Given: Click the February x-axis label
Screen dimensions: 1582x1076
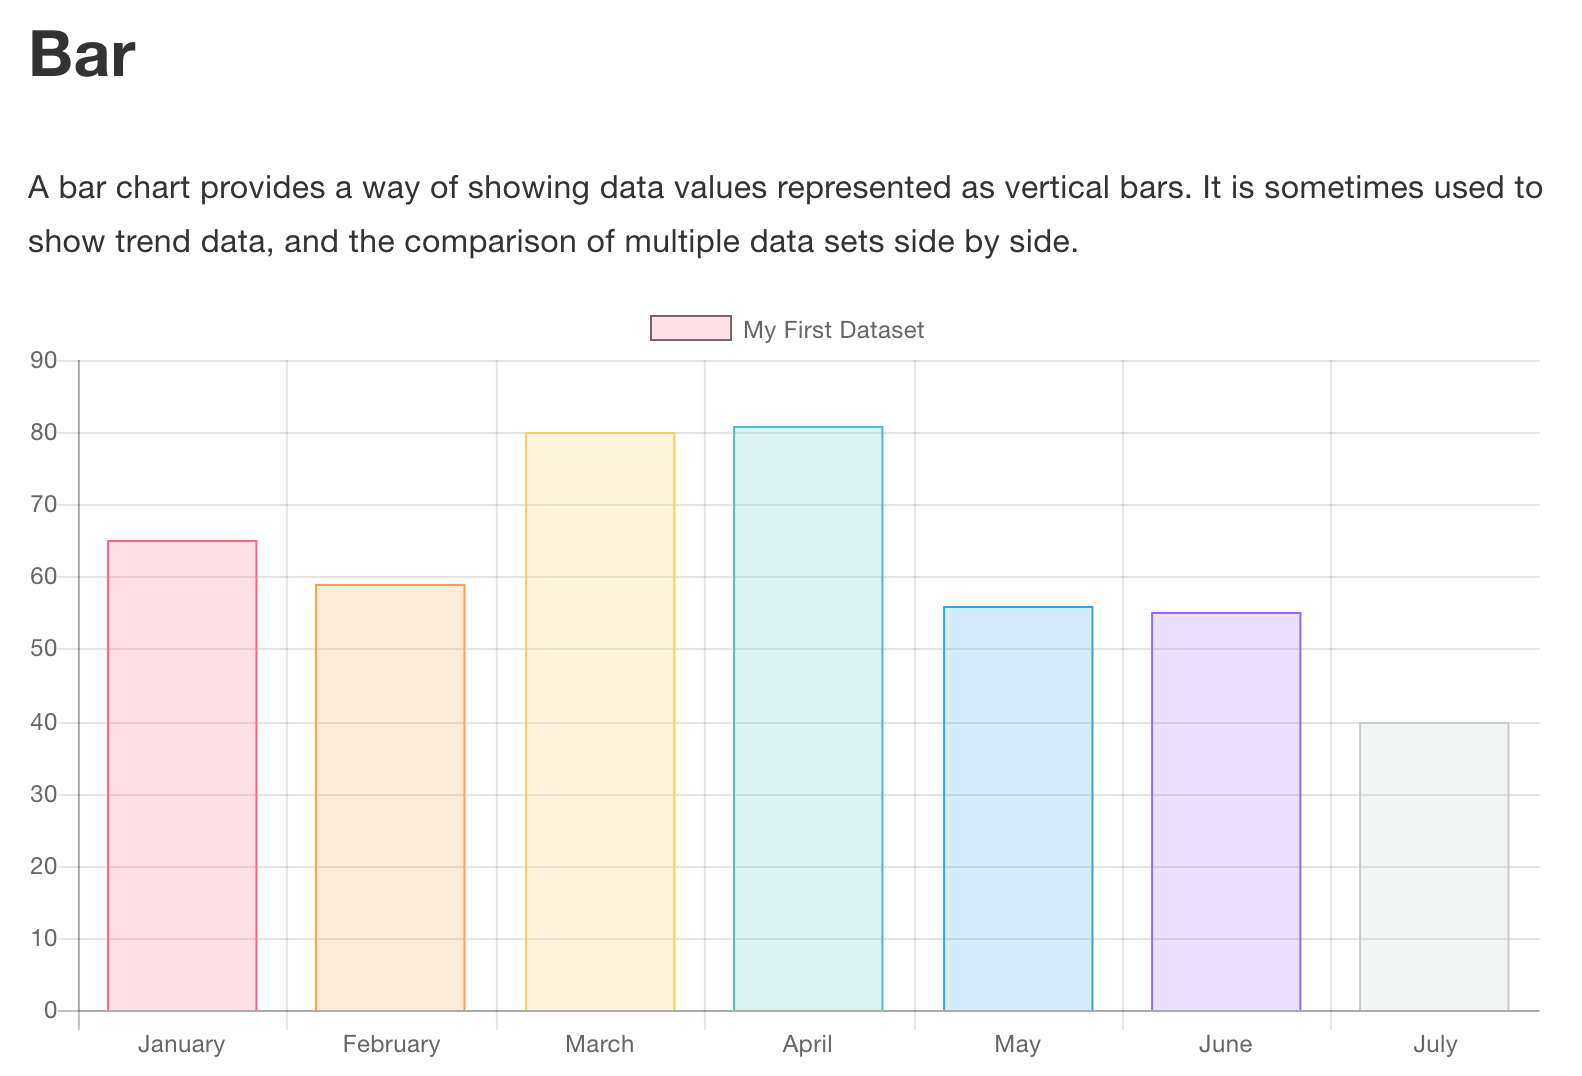Looking at the screenshot, I should 391,1044.
